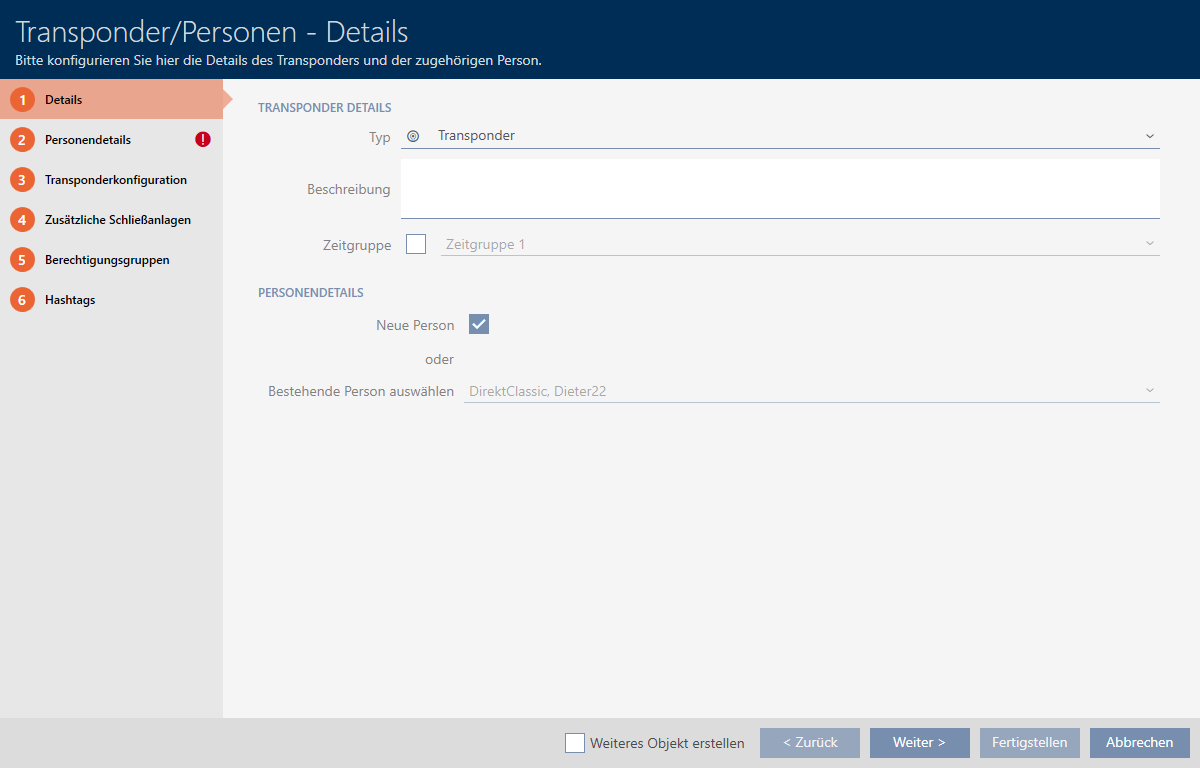Click into the Beschreibung text field
The height and width of the screenshot is (768, 1200).
[x=780, y=189]
